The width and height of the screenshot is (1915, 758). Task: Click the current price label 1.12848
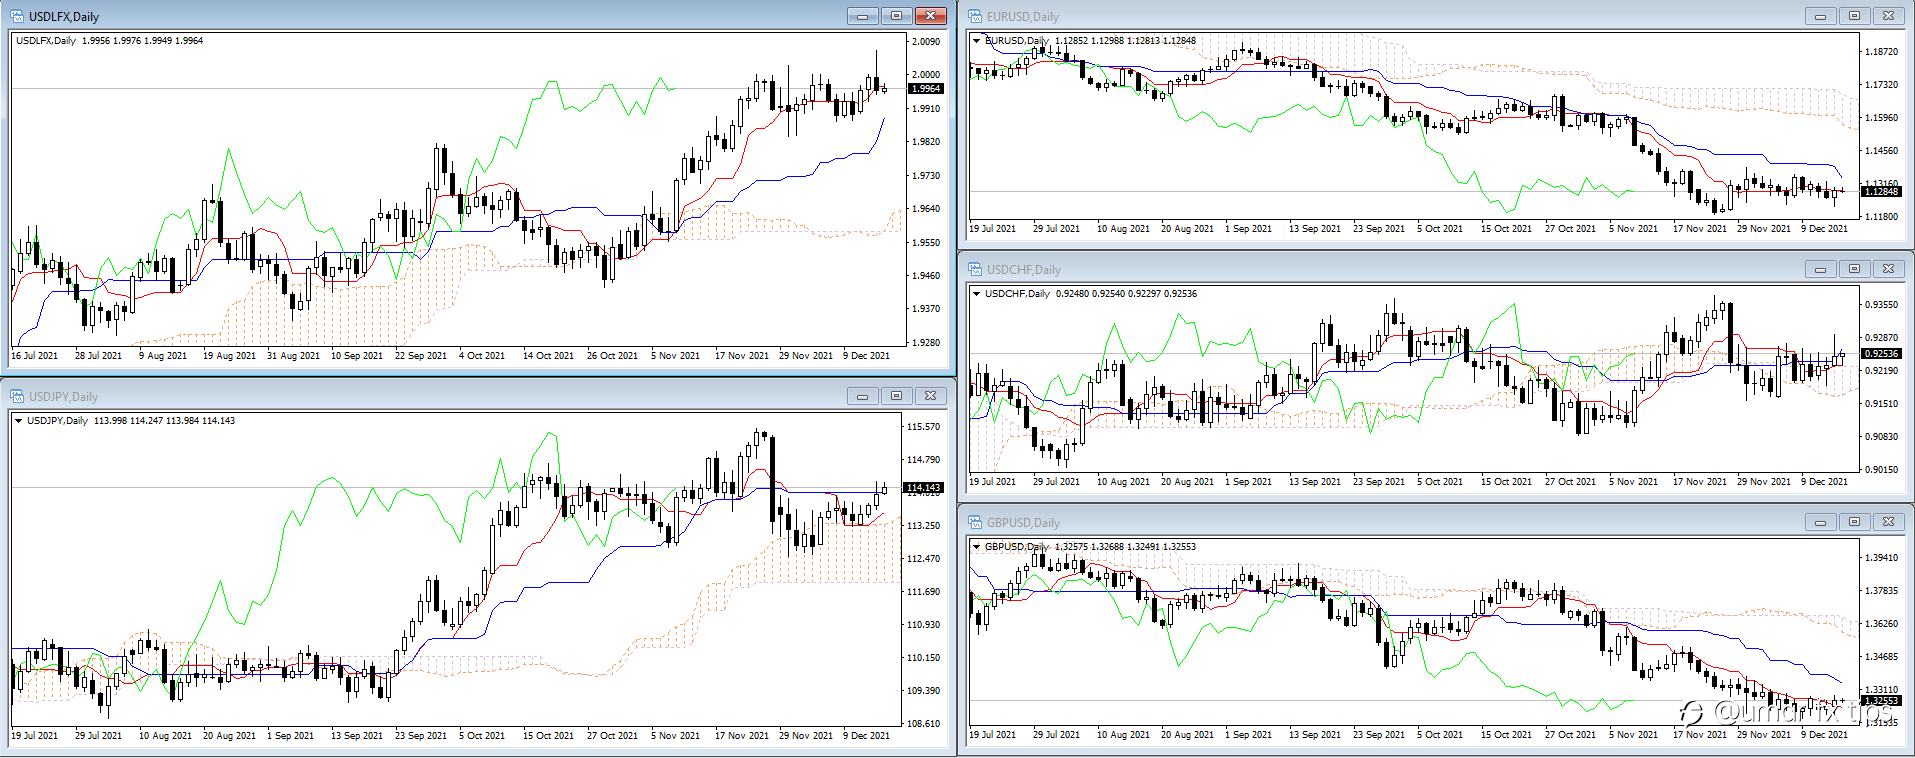pyautogui.click(x=1881, y=191)
